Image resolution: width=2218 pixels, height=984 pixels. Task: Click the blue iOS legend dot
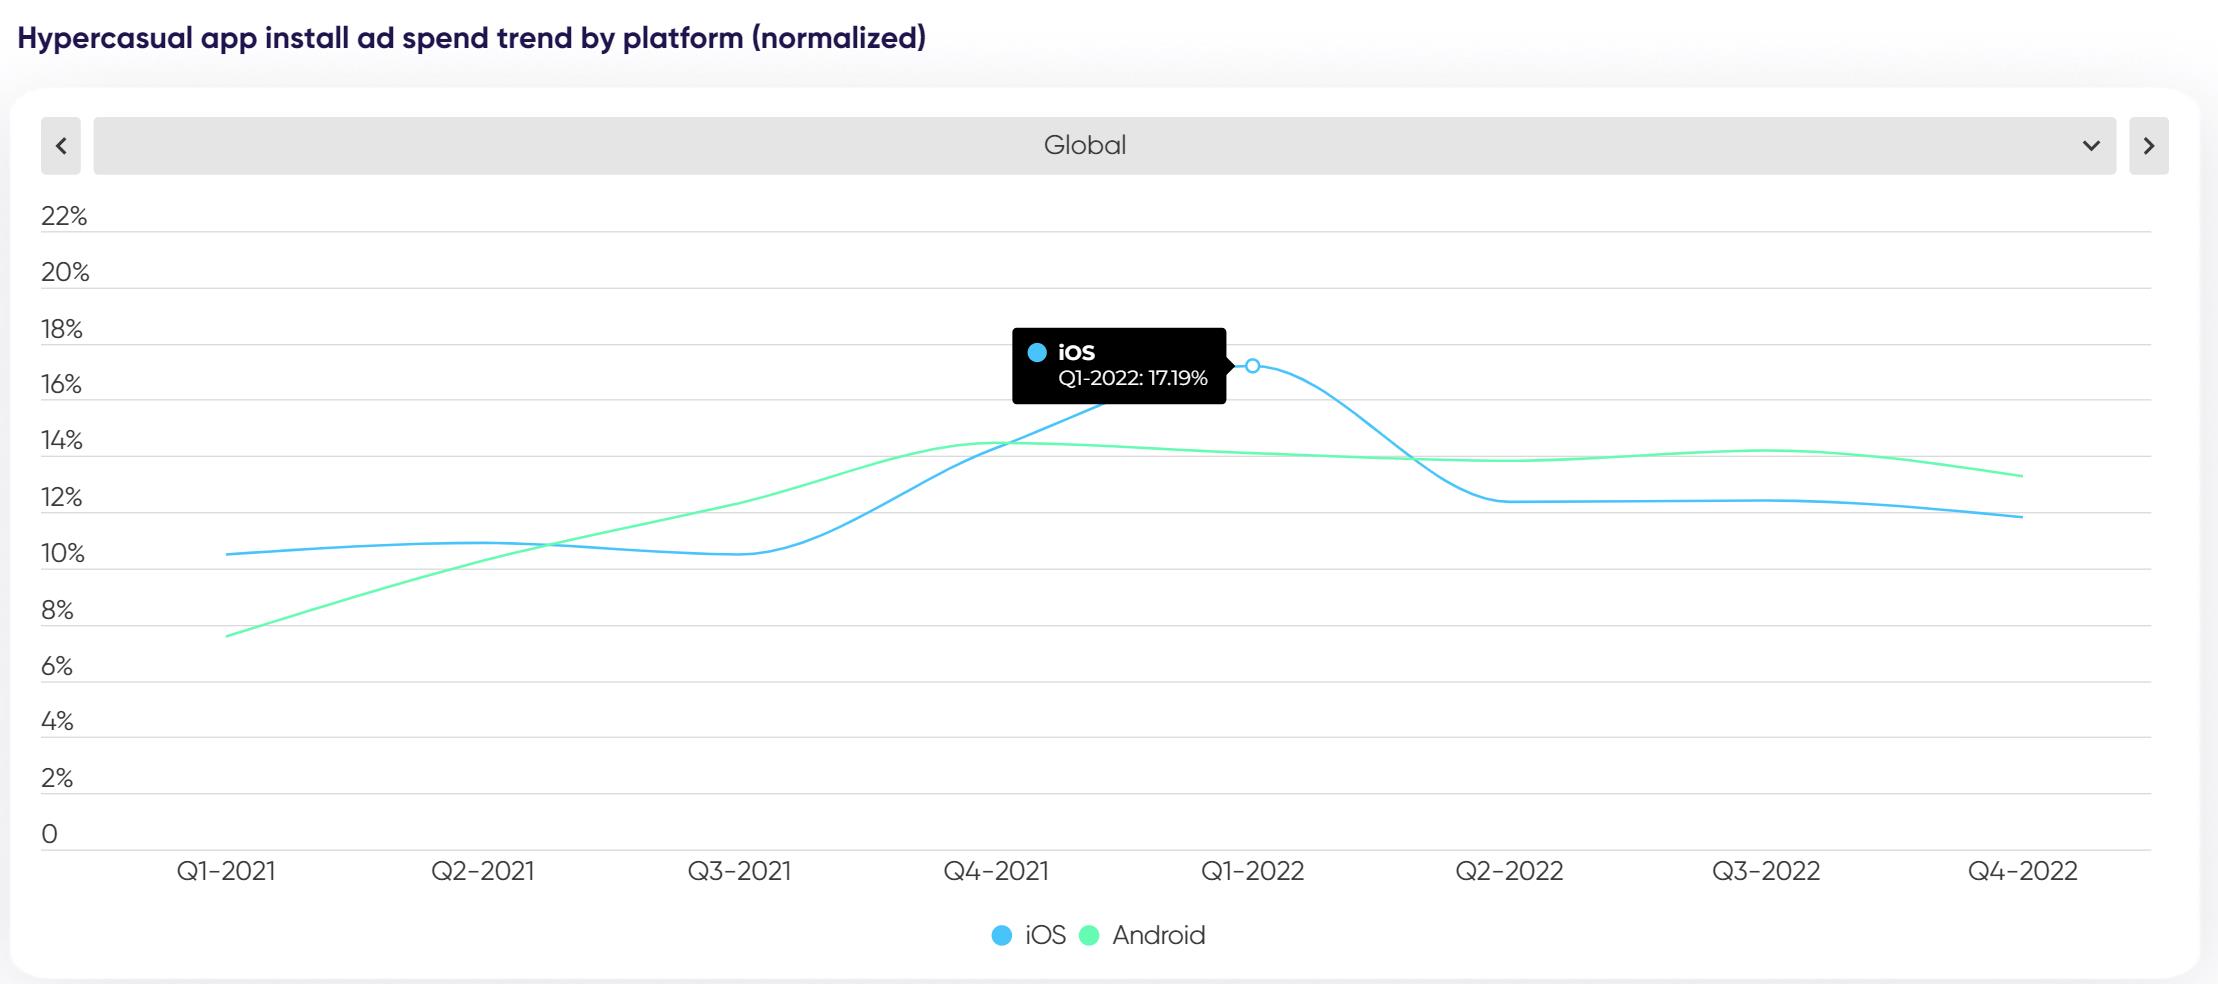point(1002,936)
